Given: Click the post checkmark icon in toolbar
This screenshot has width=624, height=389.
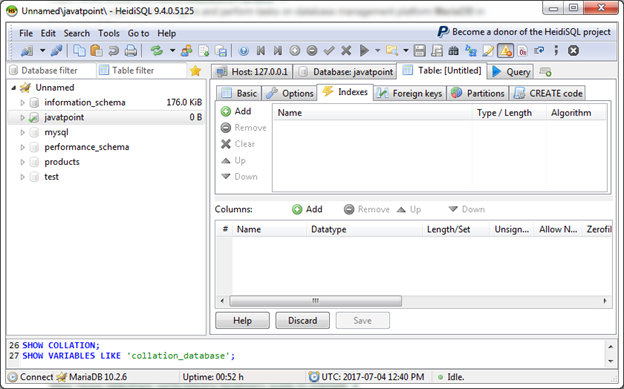Looking at the screenshot, I should 329,51.
